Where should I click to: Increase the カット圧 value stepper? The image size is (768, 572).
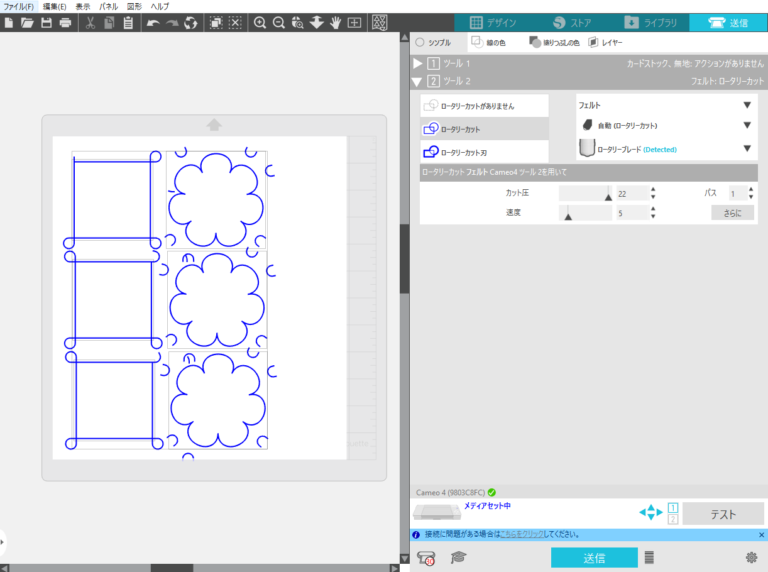click(653, 190)
